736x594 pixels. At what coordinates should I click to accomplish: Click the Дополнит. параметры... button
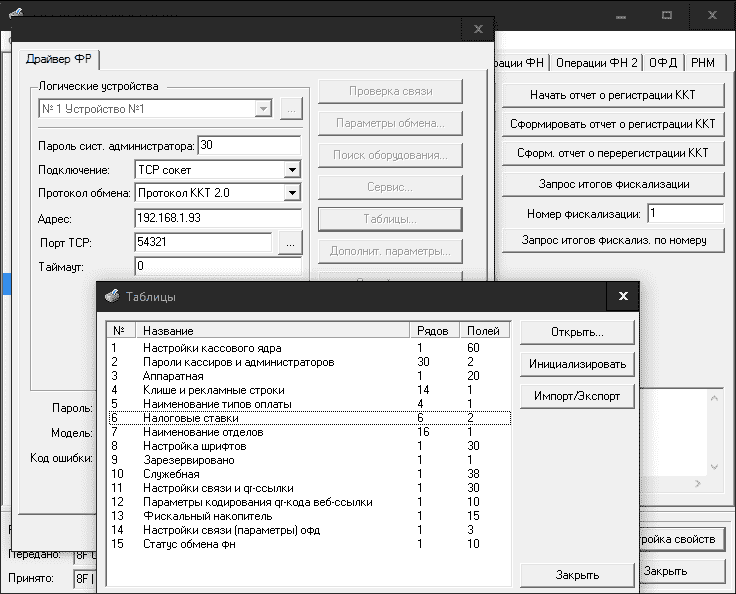point(390,251)
